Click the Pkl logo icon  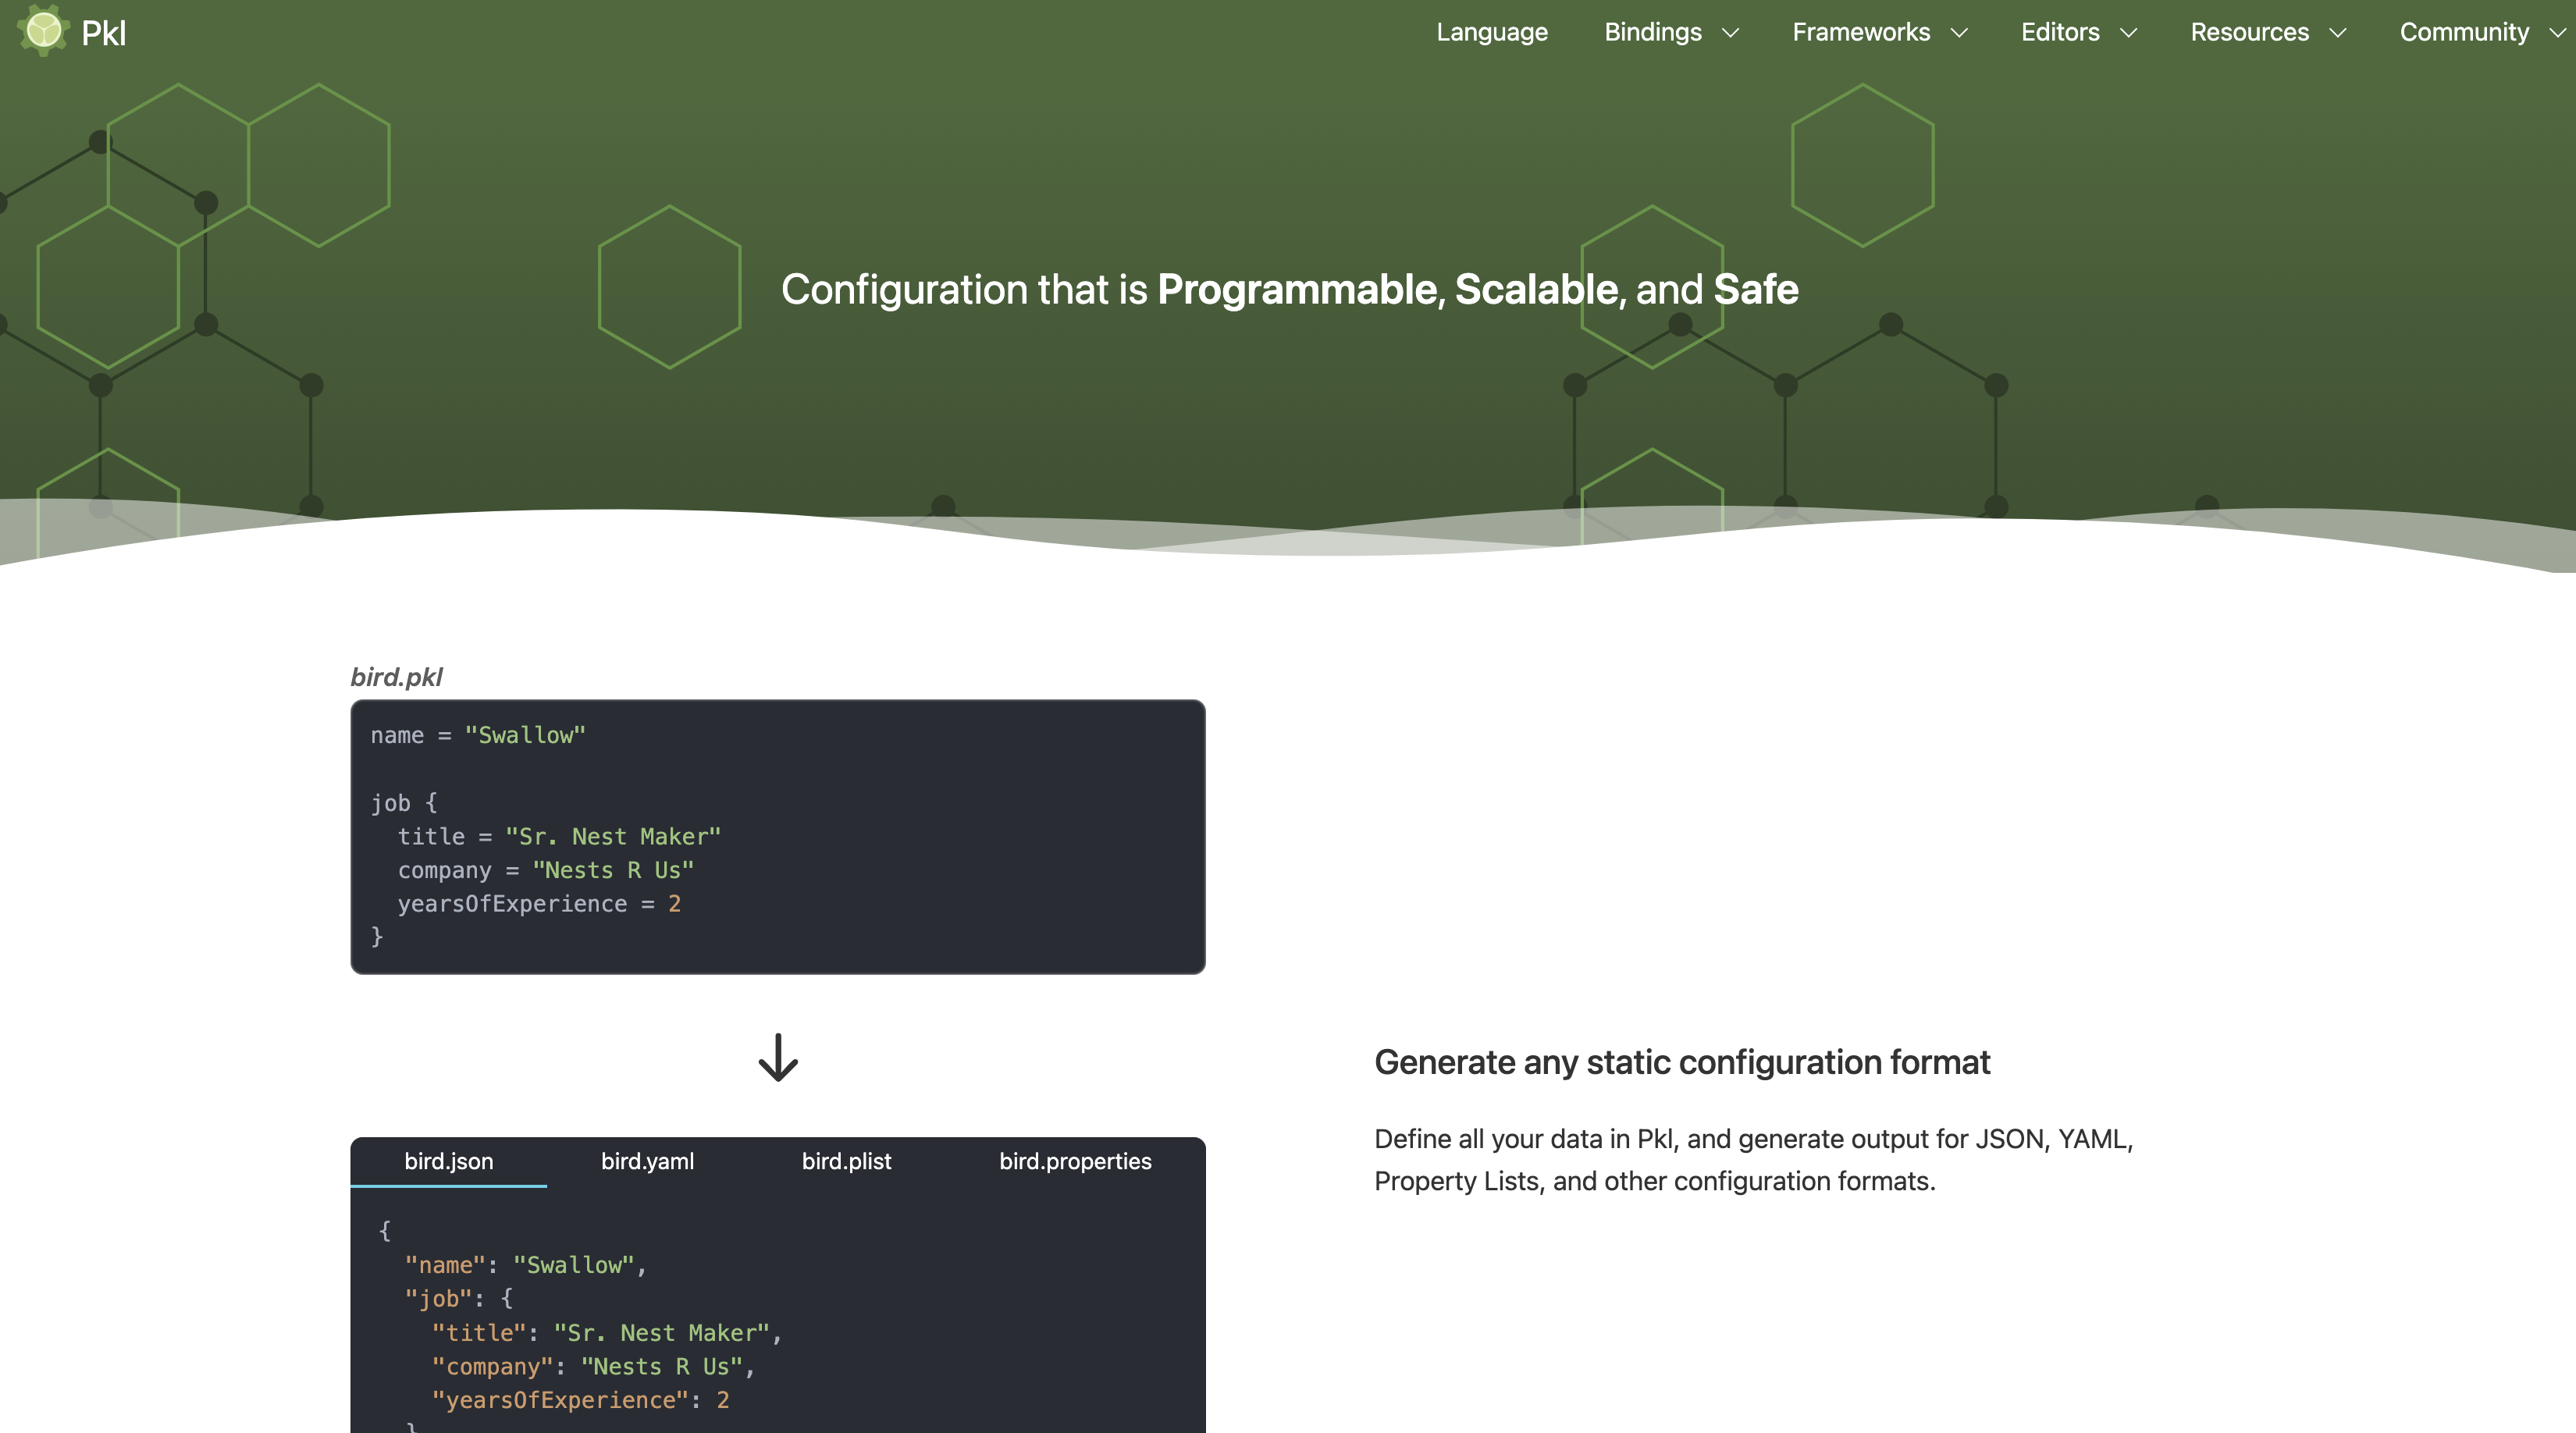click(x=43, y=30)
